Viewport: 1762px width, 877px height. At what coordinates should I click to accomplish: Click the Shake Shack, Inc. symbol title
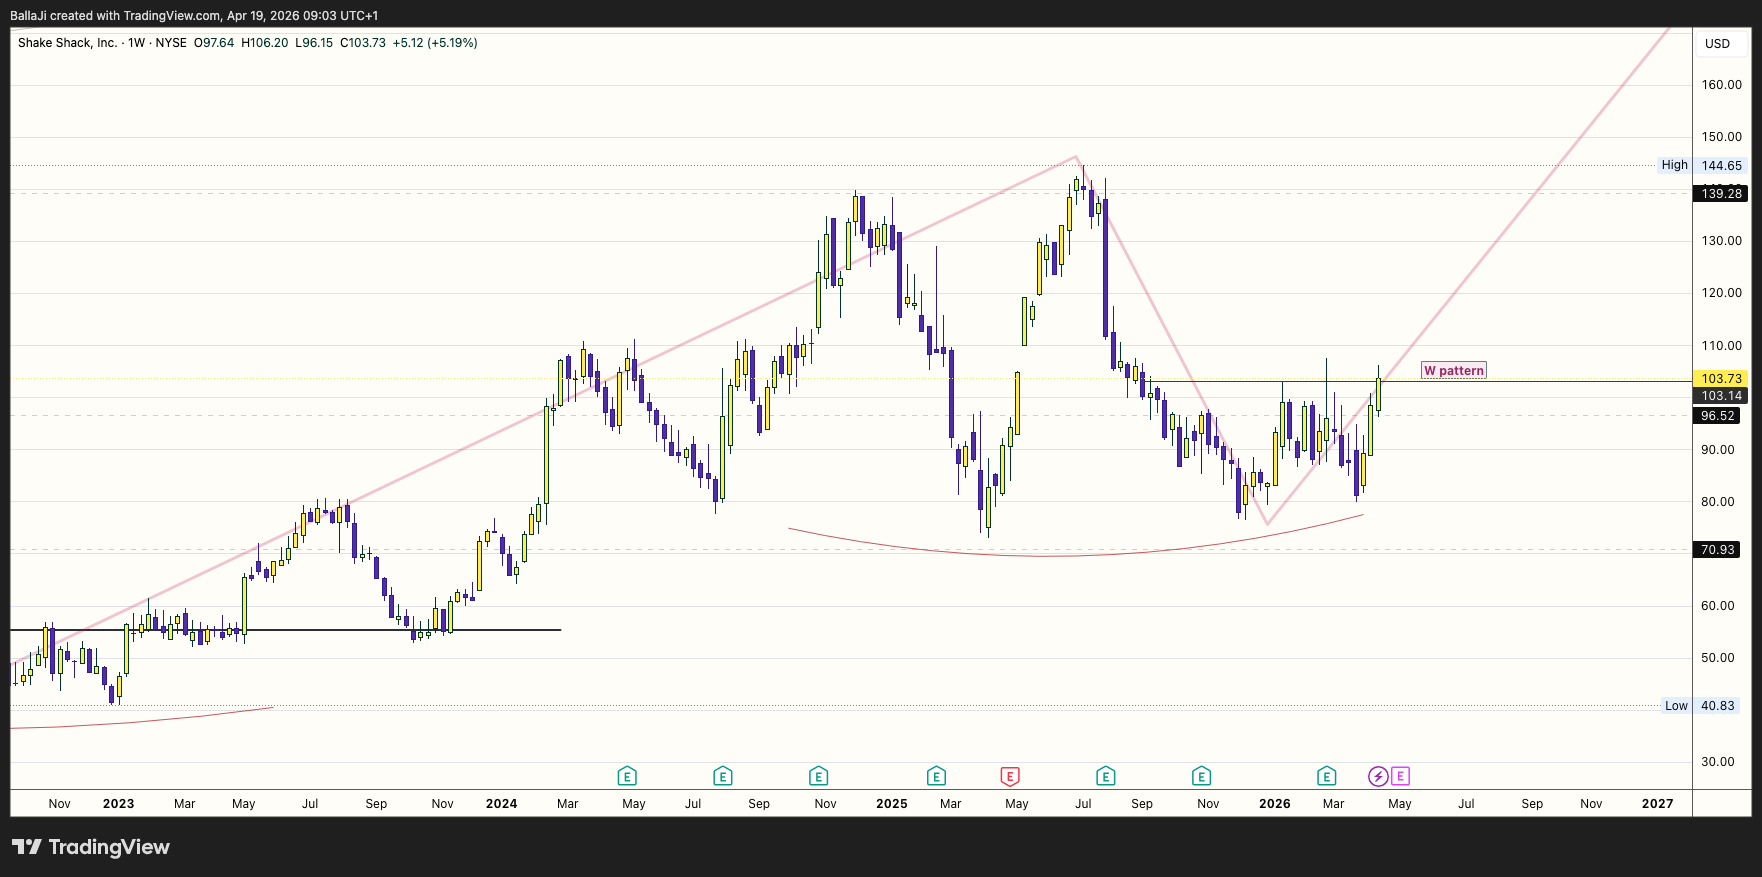(x=67, y=43)
